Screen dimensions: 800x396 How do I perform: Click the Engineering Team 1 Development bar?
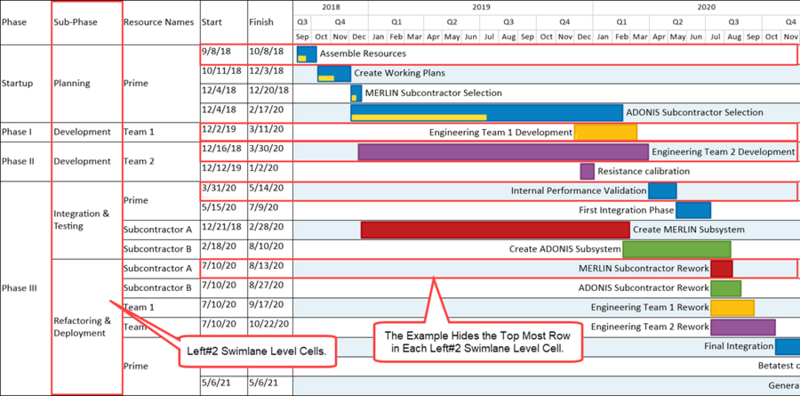tap(606, 132)
